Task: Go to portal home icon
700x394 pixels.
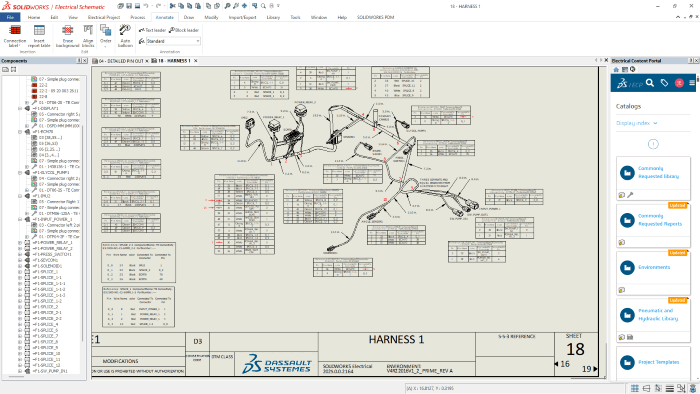Action: click(617, 70)
